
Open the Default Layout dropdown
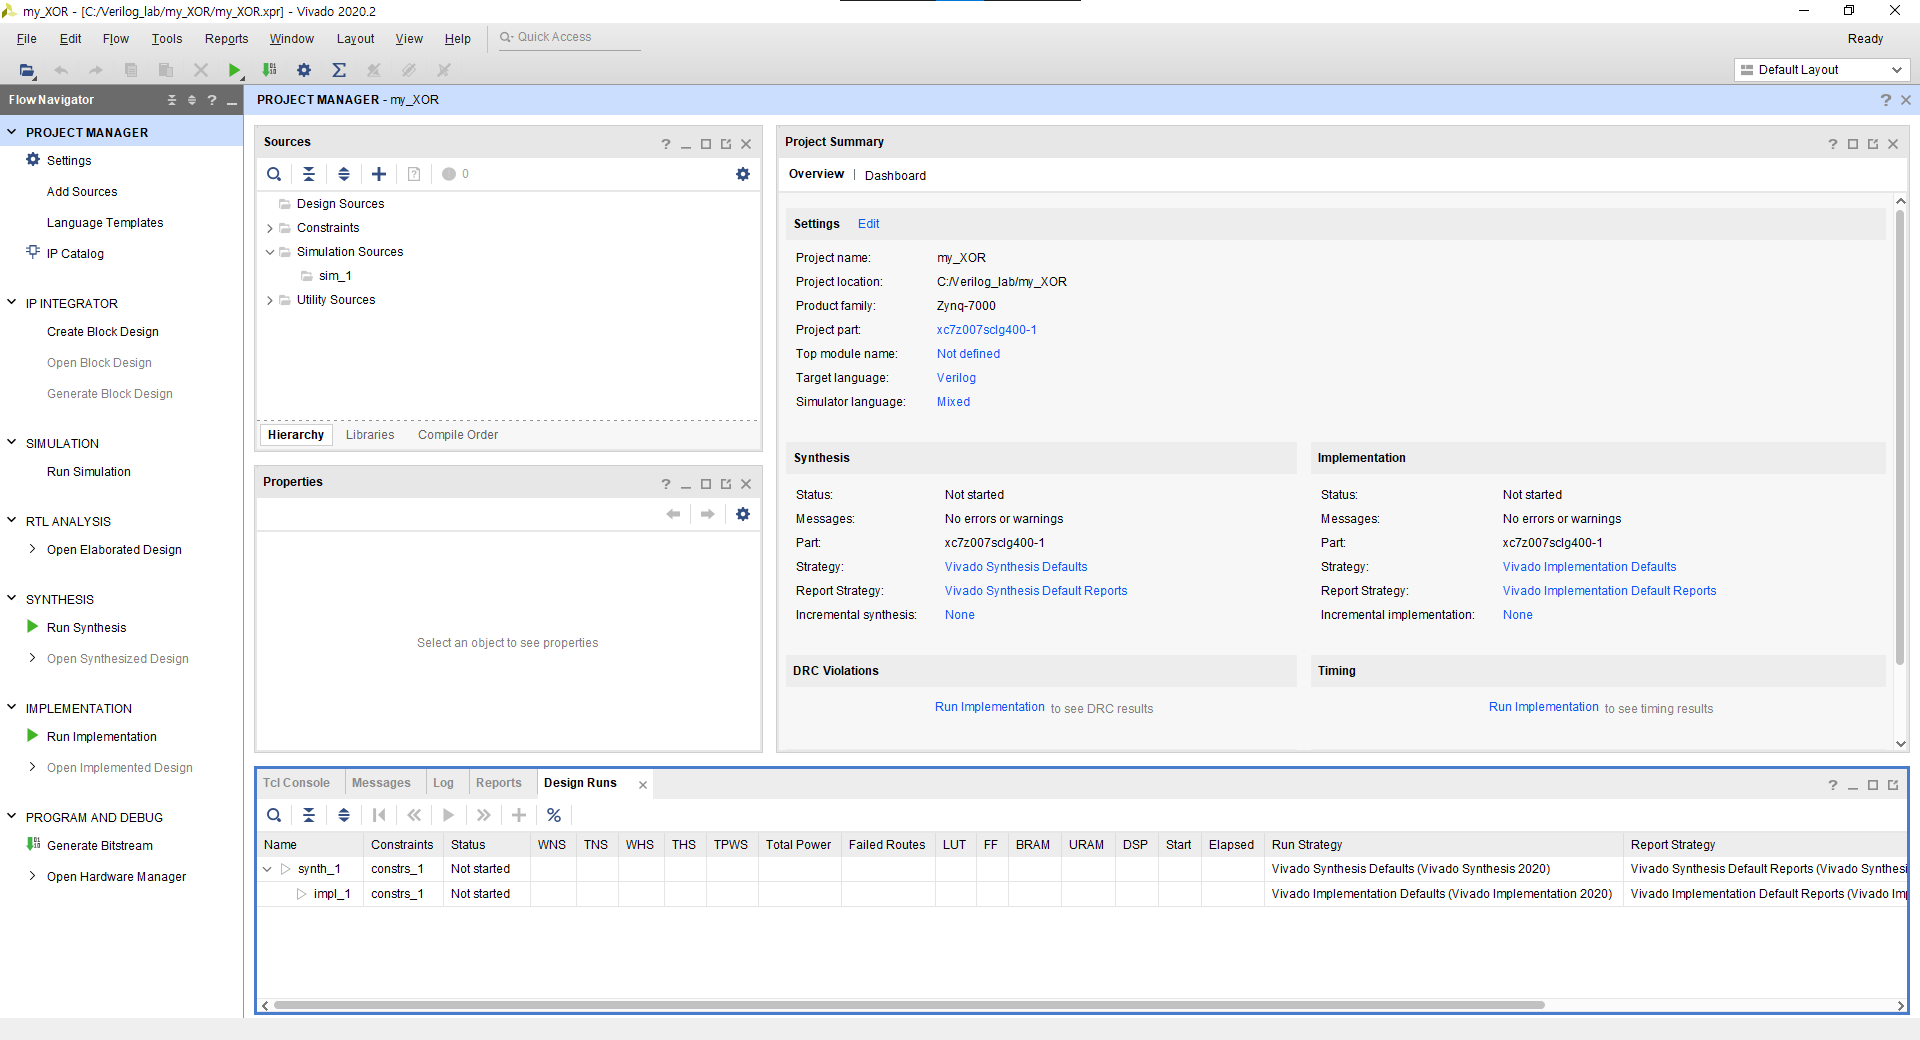(x=1822, y=70)
